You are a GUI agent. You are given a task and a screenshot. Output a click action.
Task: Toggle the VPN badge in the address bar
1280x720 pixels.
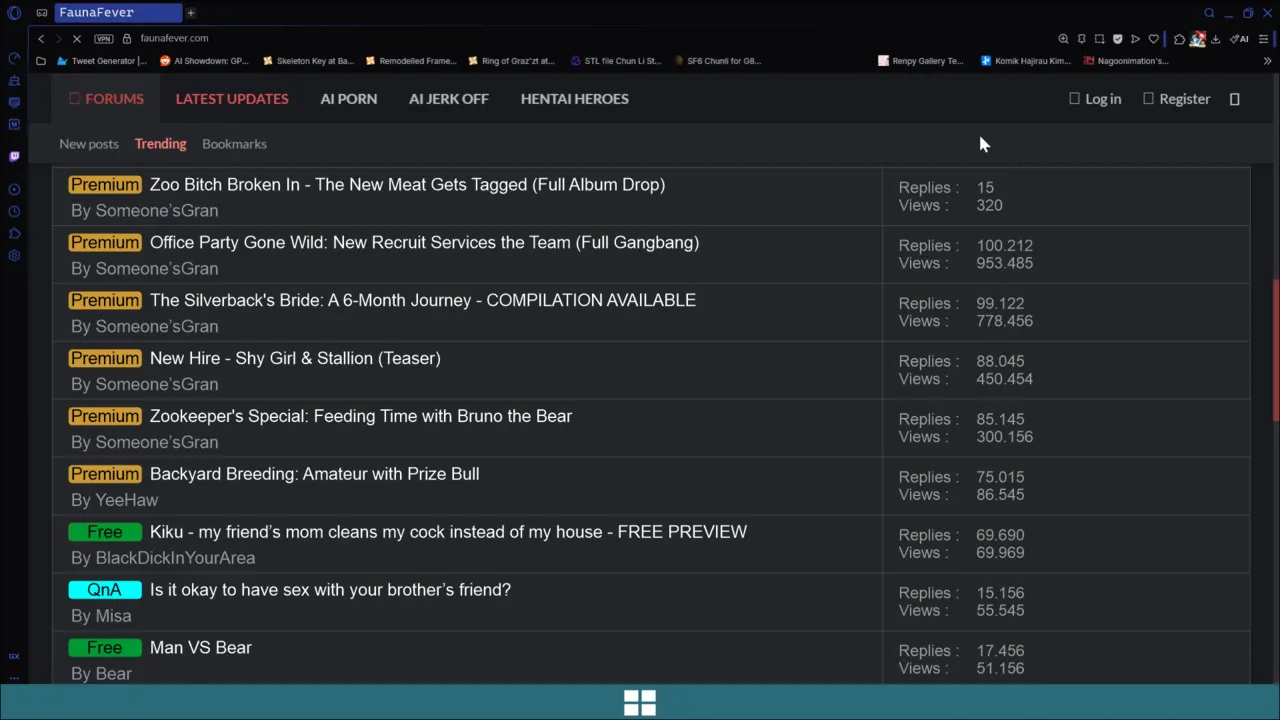click(103, 39)
